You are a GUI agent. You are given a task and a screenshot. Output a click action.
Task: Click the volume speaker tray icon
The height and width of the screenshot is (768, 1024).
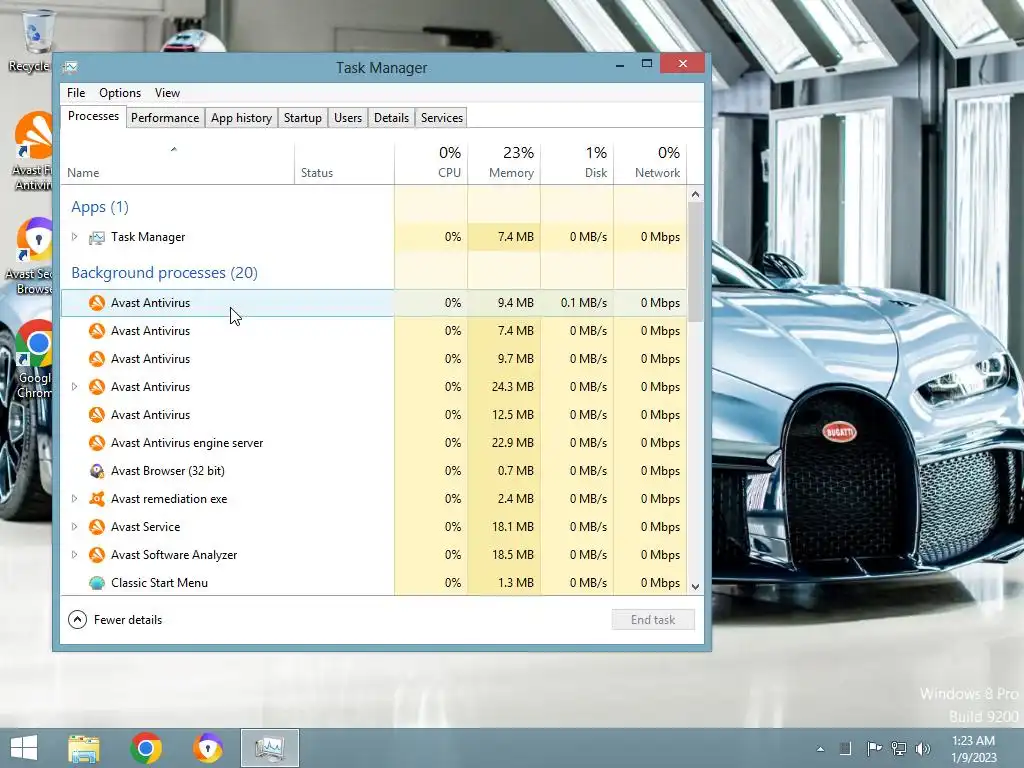[x=923, y=748]
